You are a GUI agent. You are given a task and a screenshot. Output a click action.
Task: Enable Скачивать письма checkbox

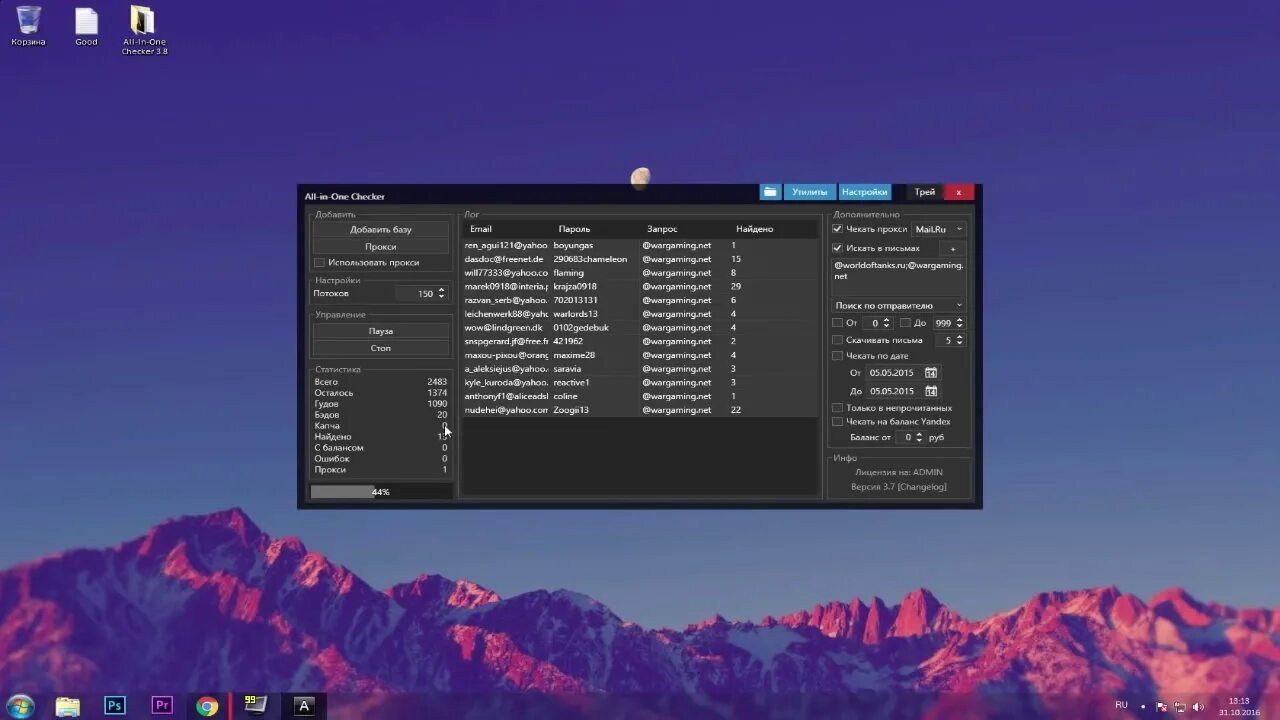coord(837,341)
